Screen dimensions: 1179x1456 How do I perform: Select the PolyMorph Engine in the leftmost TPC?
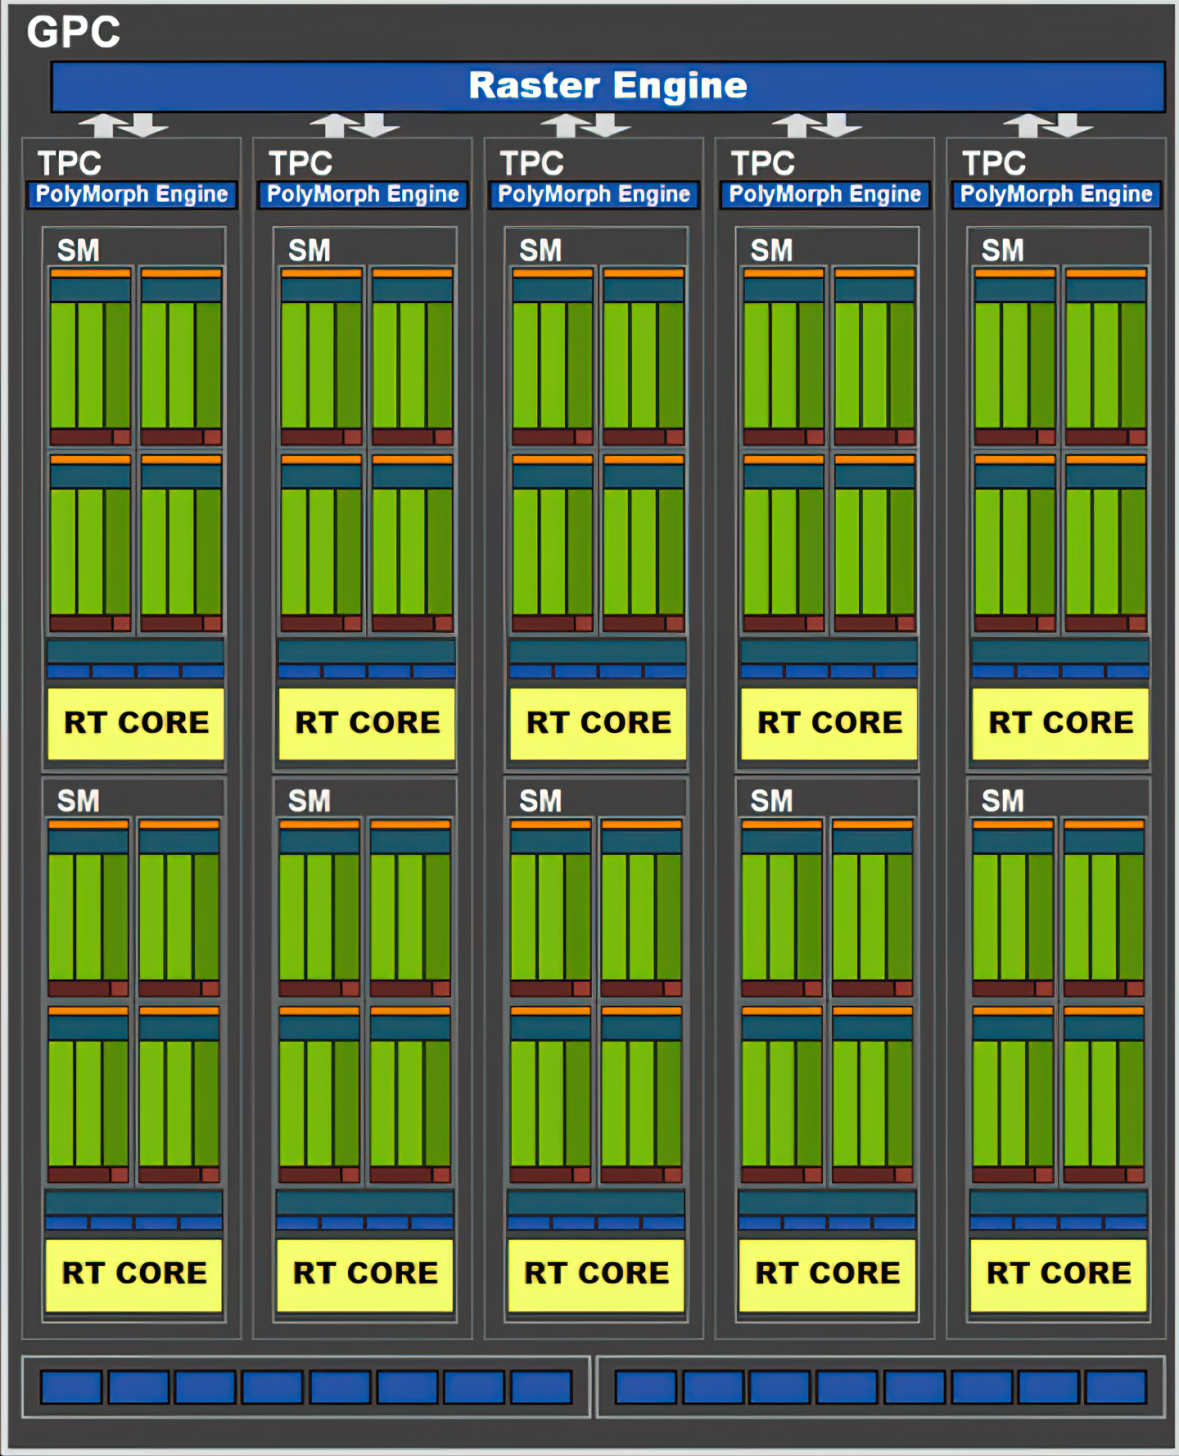tap(132, 194)
